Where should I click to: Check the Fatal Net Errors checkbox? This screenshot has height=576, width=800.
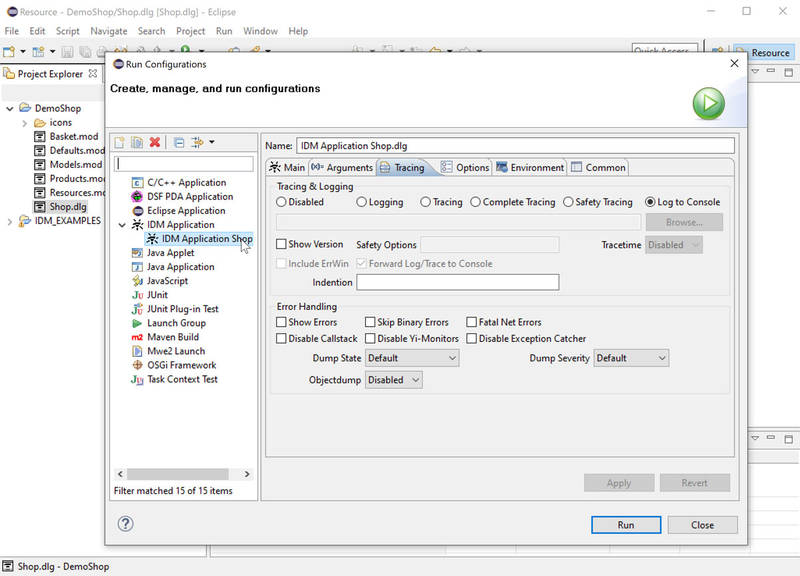point(471,322)
